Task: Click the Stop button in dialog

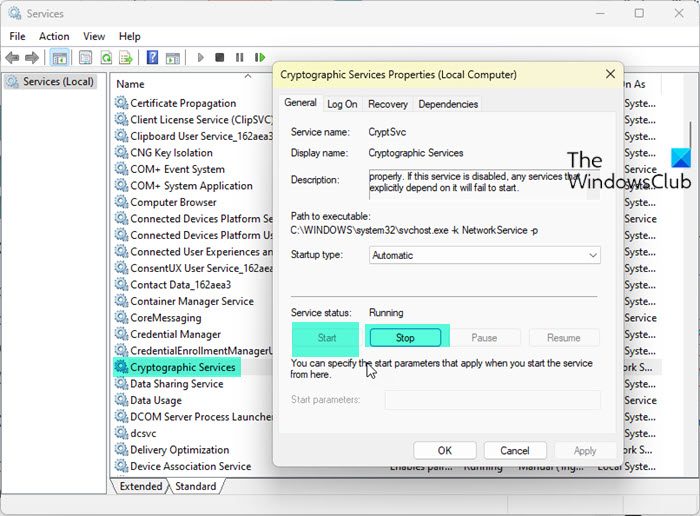Action: coord(405,338)
